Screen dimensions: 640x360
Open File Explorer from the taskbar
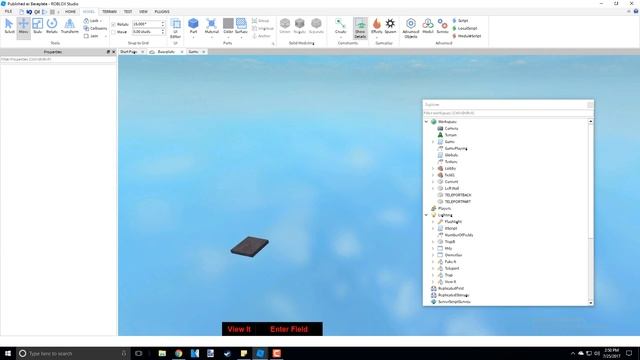(x=162, y=353)
